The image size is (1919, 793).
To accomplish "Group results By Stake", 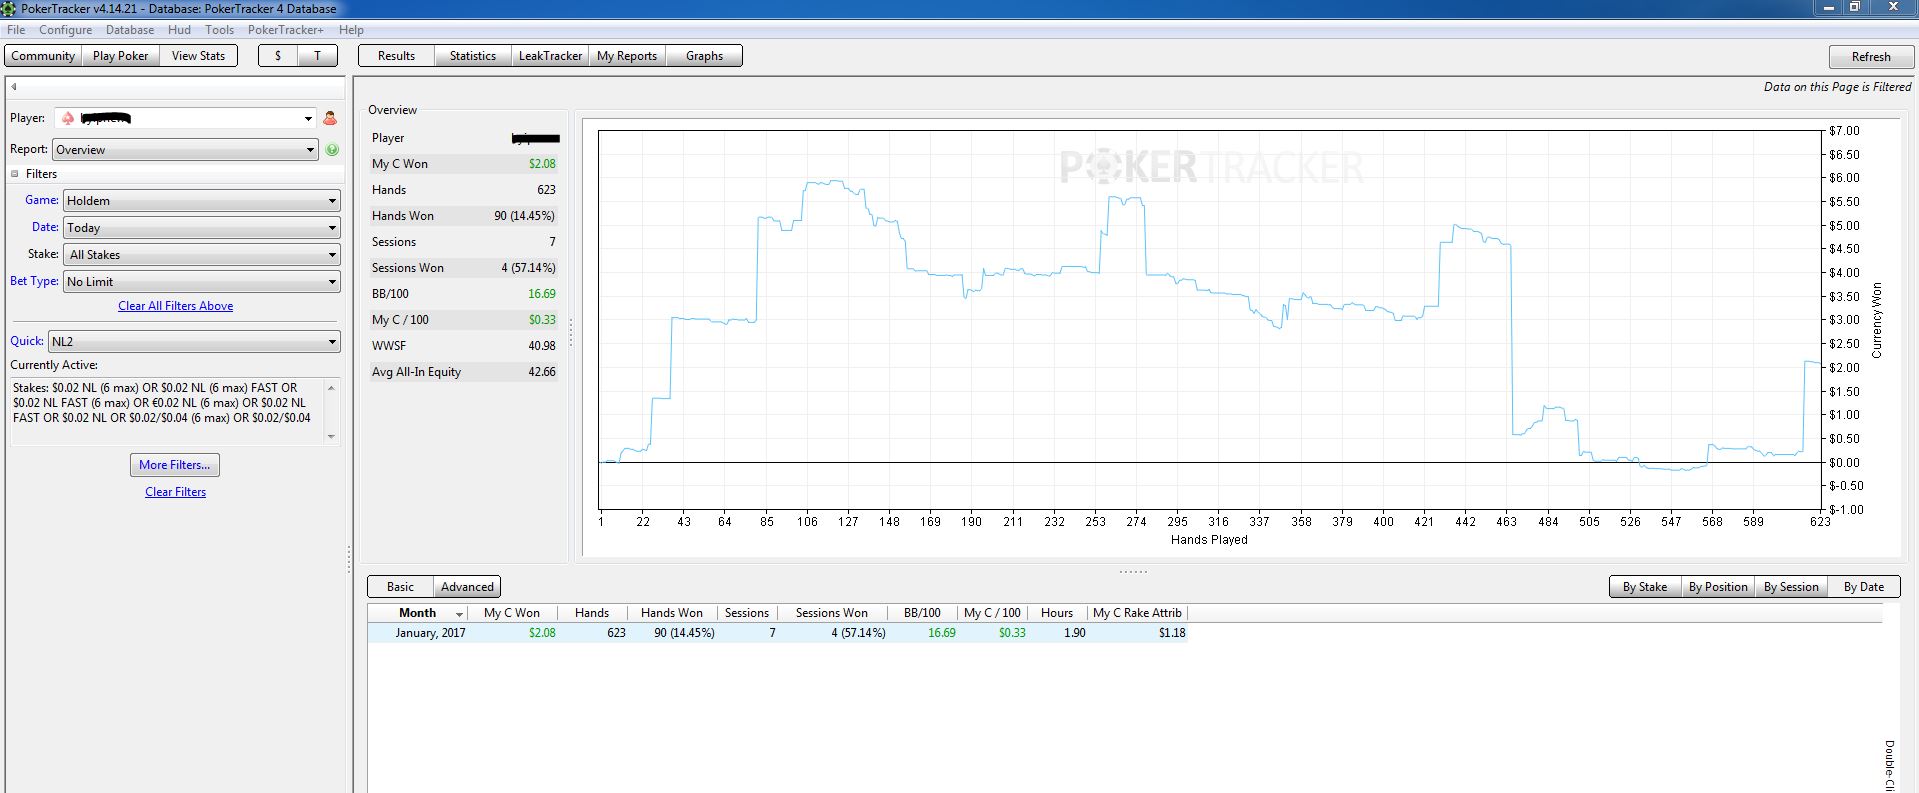I will tap(1644, 587).
